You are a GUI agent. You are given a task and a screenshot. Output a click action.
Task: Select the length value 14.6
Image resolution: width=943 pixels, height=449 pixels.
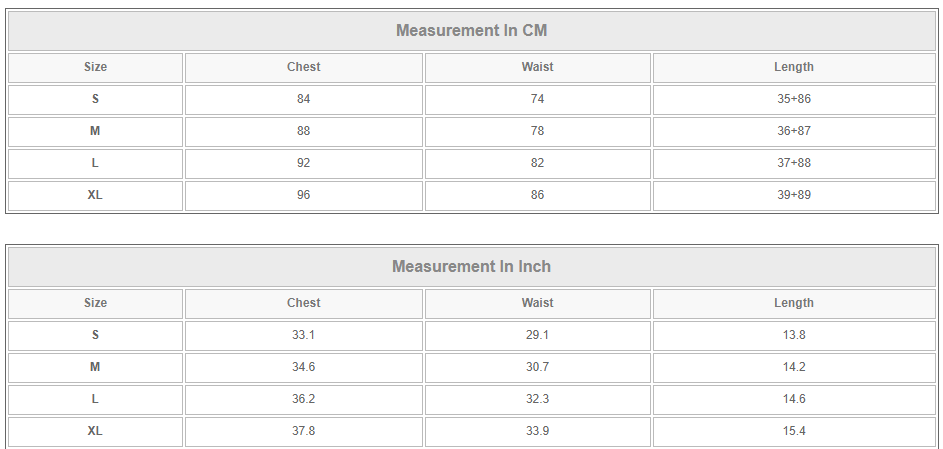(794, 399)
